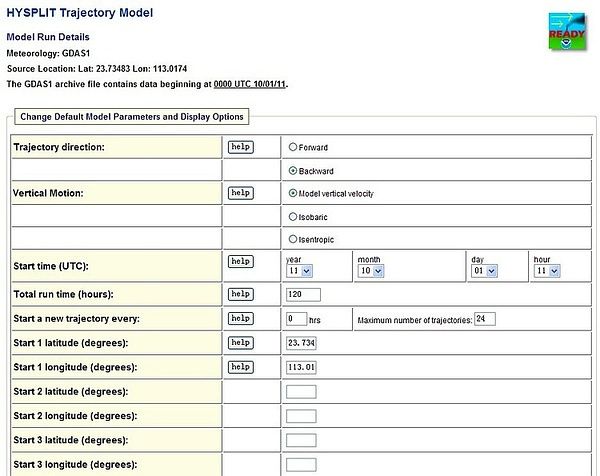Open help for Start 1 latitude
The image size is (600, 476).
point(241,342)
